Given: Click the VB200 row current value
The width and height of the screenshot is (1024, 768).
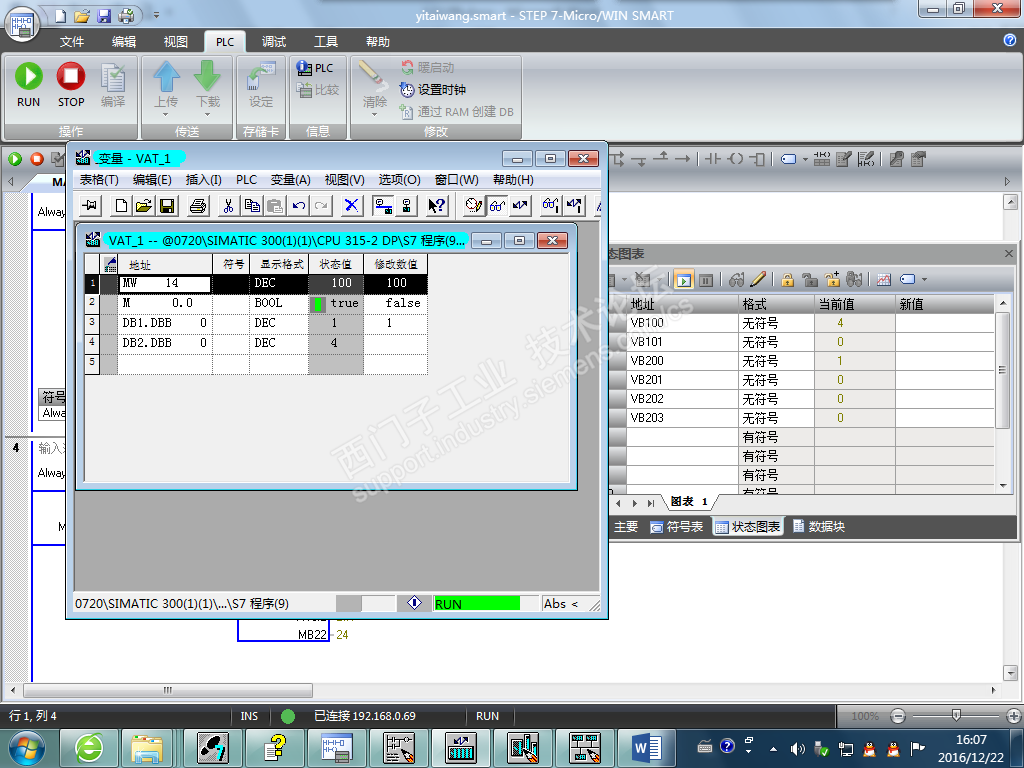Looking at the screenshot, I should coord(854,361).
